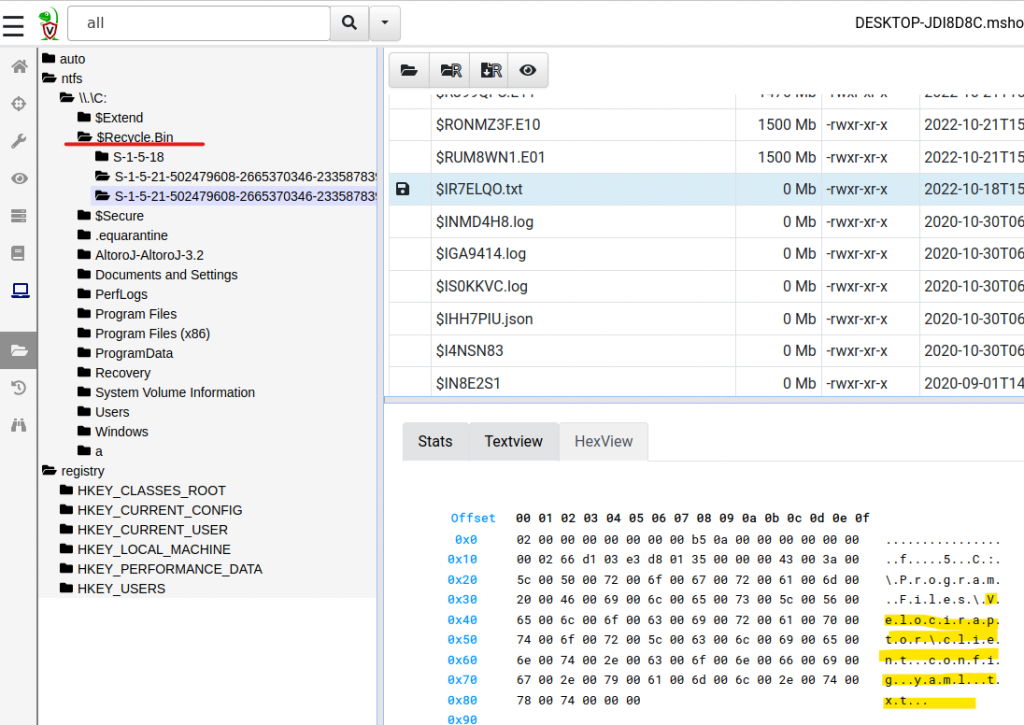Open the S-1-5-18 folder
Viewport: 1024px width, 725px height.
[129, 157]
